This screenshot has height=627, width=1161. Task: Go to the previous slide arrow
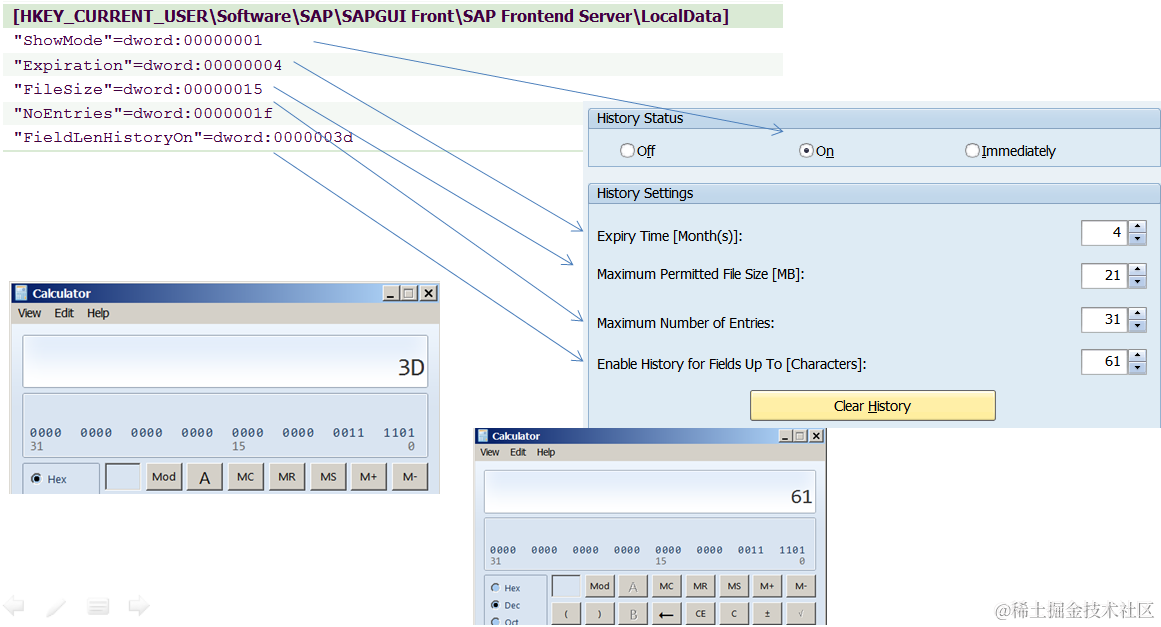click(13, 606)
